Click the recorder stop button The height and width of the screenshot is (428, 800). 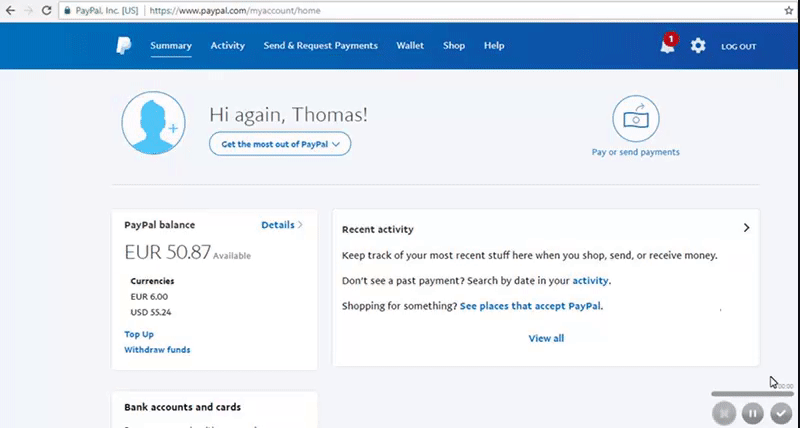724,412
